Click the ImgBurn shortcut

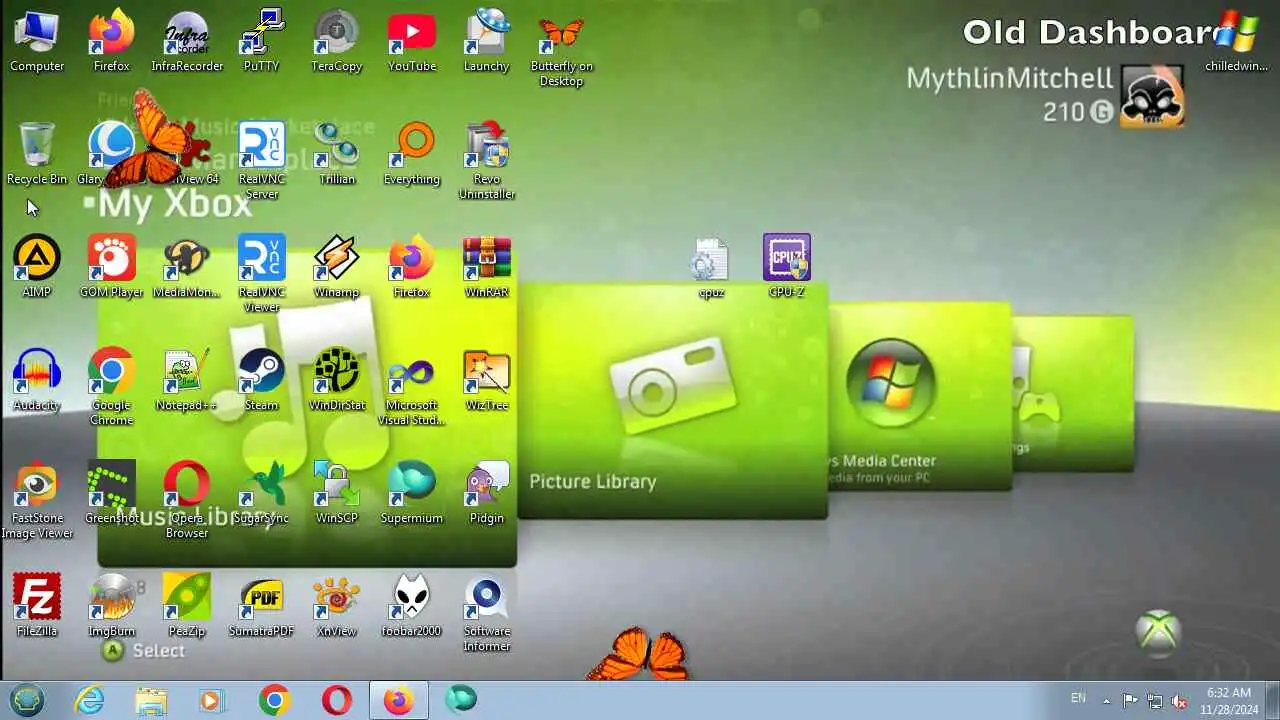click(x=111, y=606)
